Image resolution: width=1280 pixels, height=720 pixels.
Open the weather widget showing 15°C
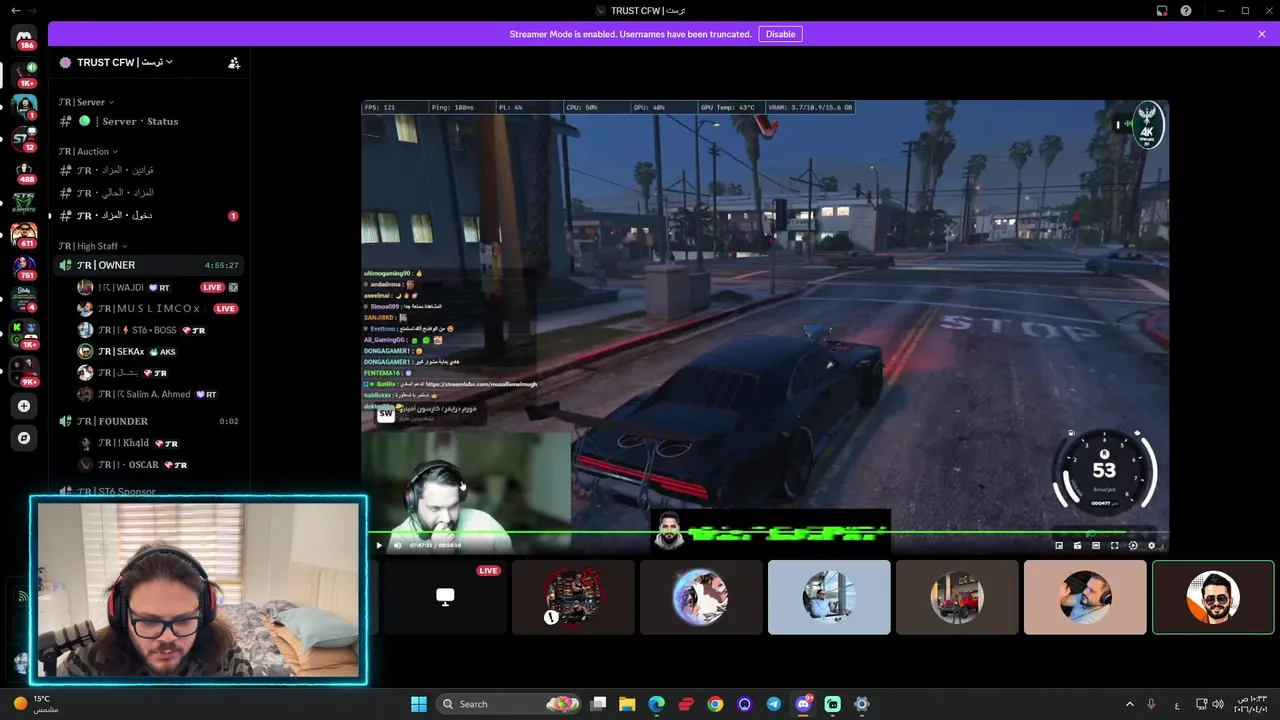(x=36, y=704)
